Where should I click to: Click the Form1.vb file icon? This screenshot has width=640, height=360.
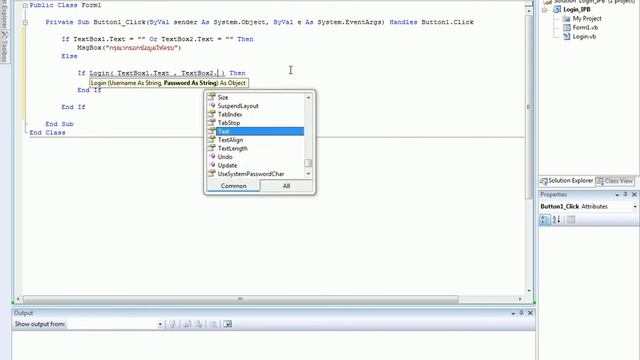pos(567,27)
